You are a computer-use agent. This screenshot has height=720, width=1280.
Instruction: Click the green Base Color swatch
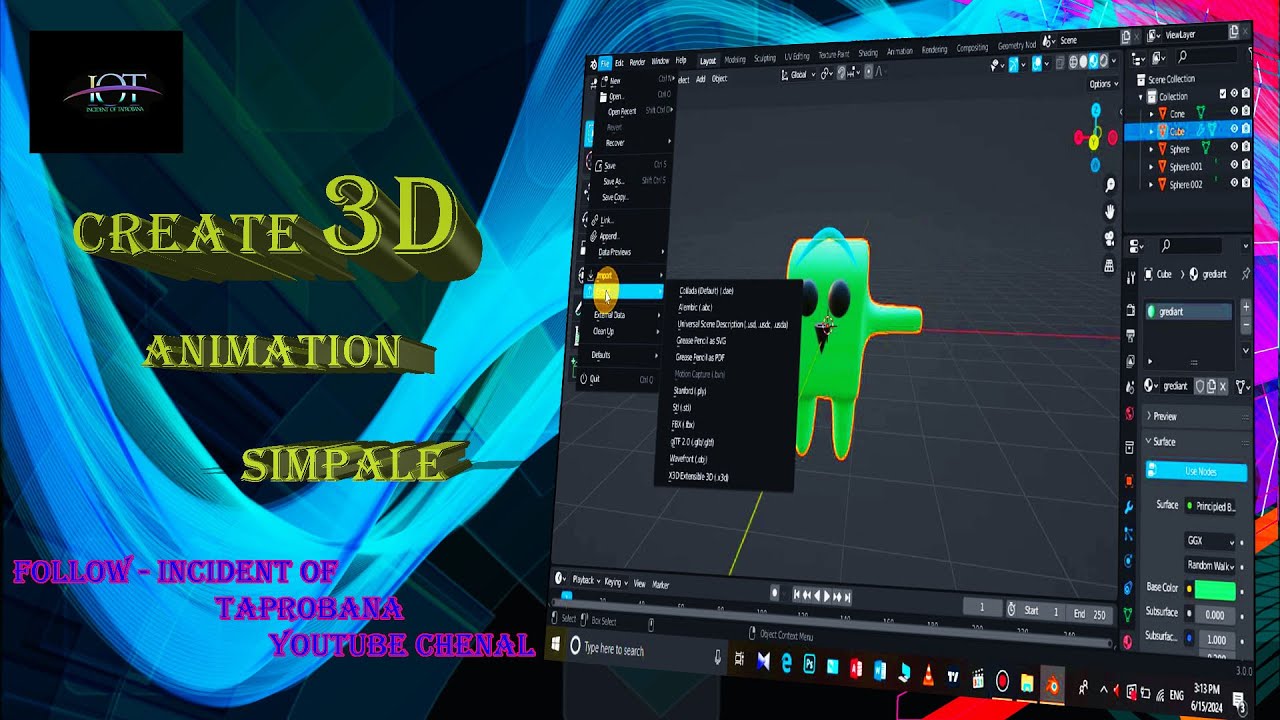click(1215, 590)
